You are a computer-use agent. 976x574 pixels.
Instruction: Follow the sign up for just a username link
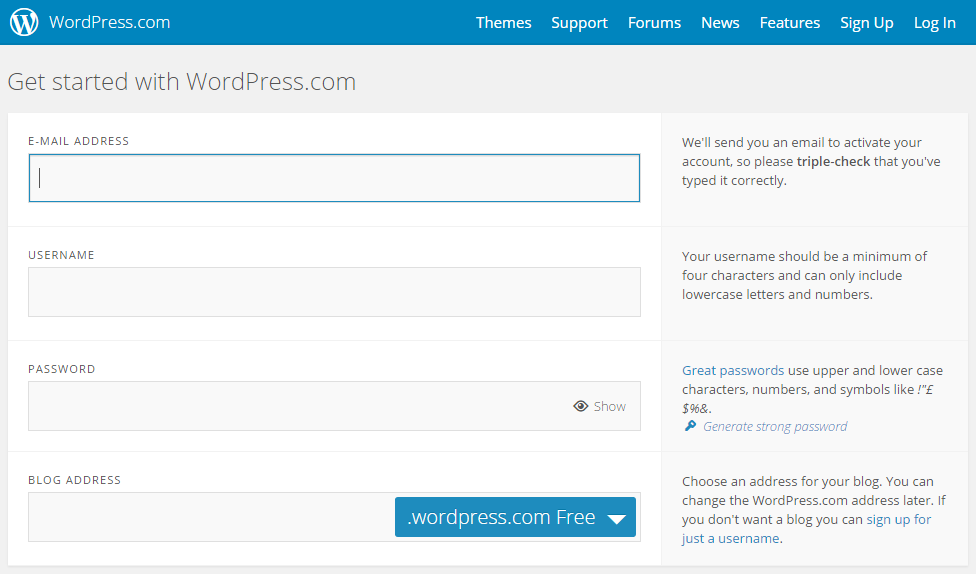click(807, 529)
